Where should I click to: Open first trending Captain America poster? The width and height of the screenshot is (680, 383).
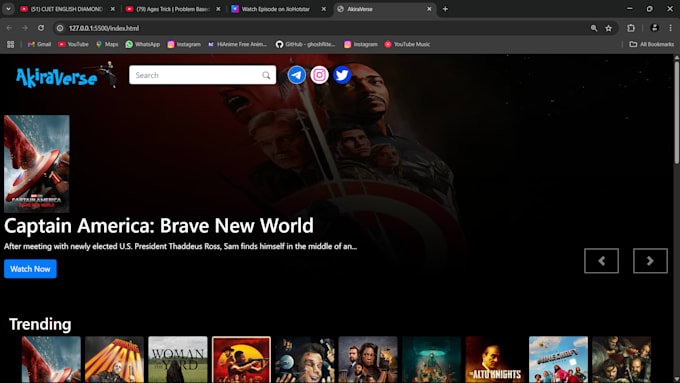(x=51, y=360)
